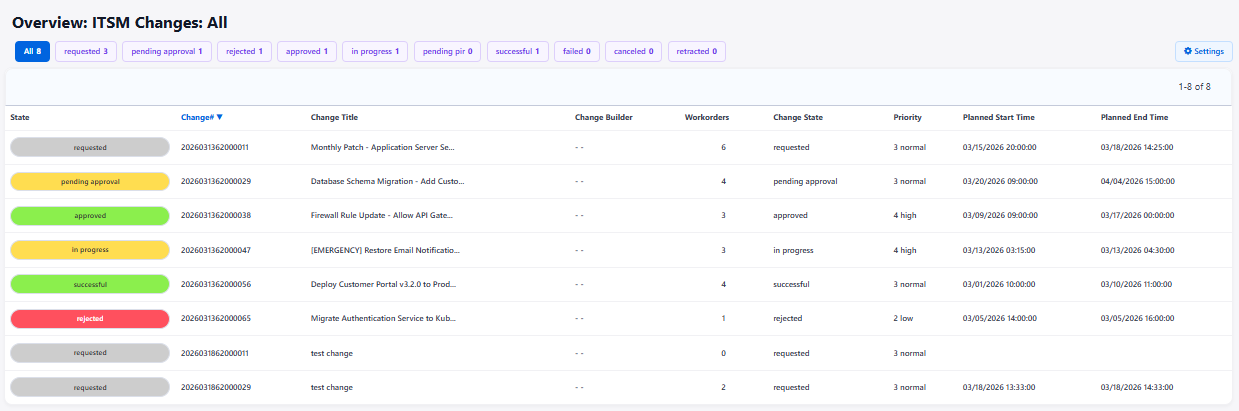Click the yellow 'in progress' state badge
This screenshot has height=411, width=1239.
point(90,249)
